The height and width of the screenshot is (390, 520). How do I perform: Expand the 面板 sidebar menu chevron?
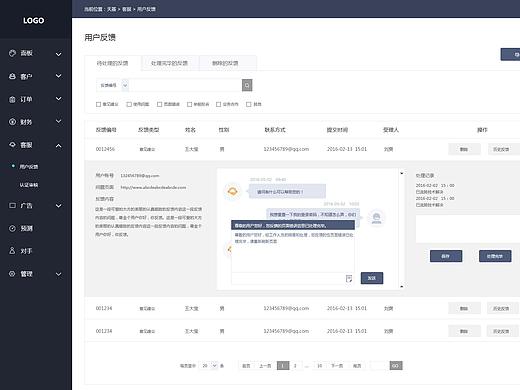tap(58, 54)
